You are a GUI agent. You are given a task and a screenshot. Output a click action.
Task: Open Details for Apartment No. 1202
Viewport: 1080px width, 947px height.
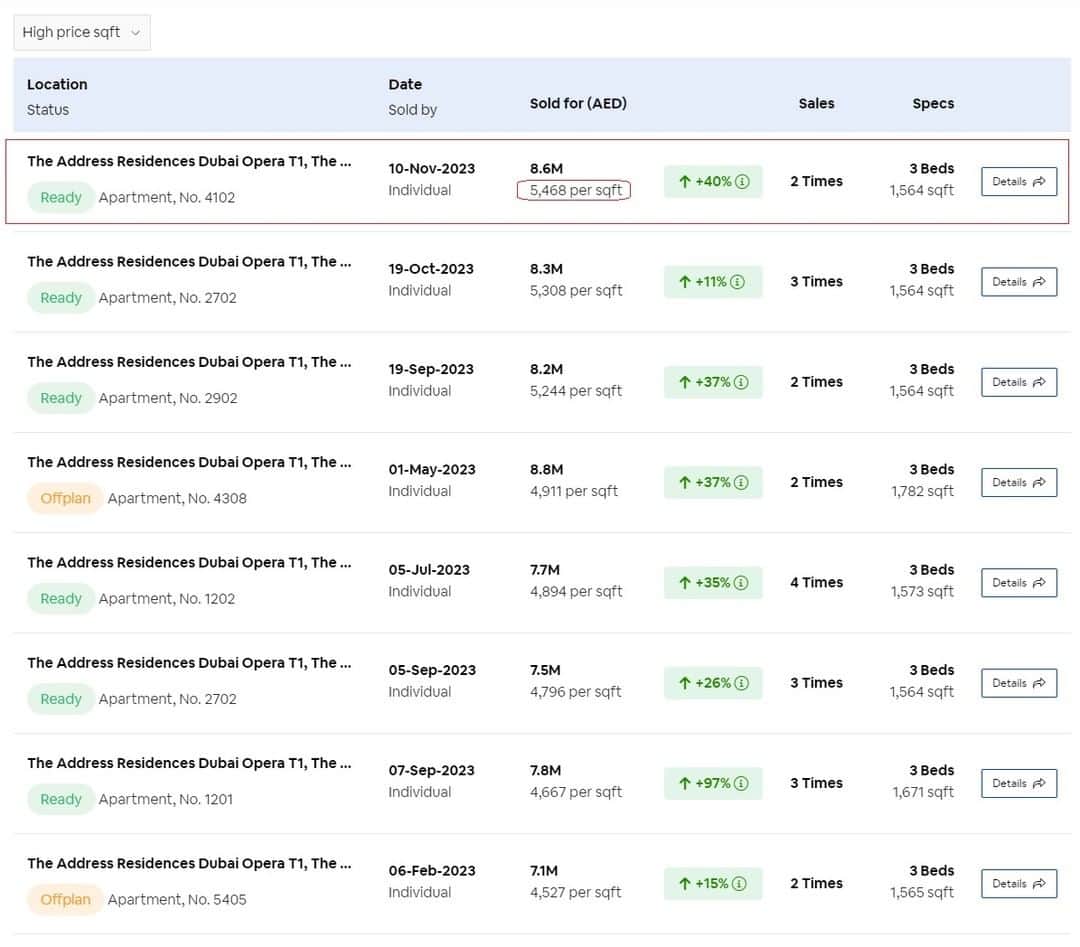tap(1019, 583)
